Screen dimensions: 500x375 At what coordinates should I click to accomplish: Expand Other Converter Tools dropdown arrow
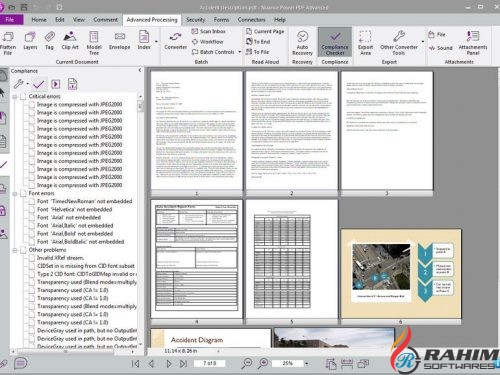pyautogui.click(x=423, y=42)
